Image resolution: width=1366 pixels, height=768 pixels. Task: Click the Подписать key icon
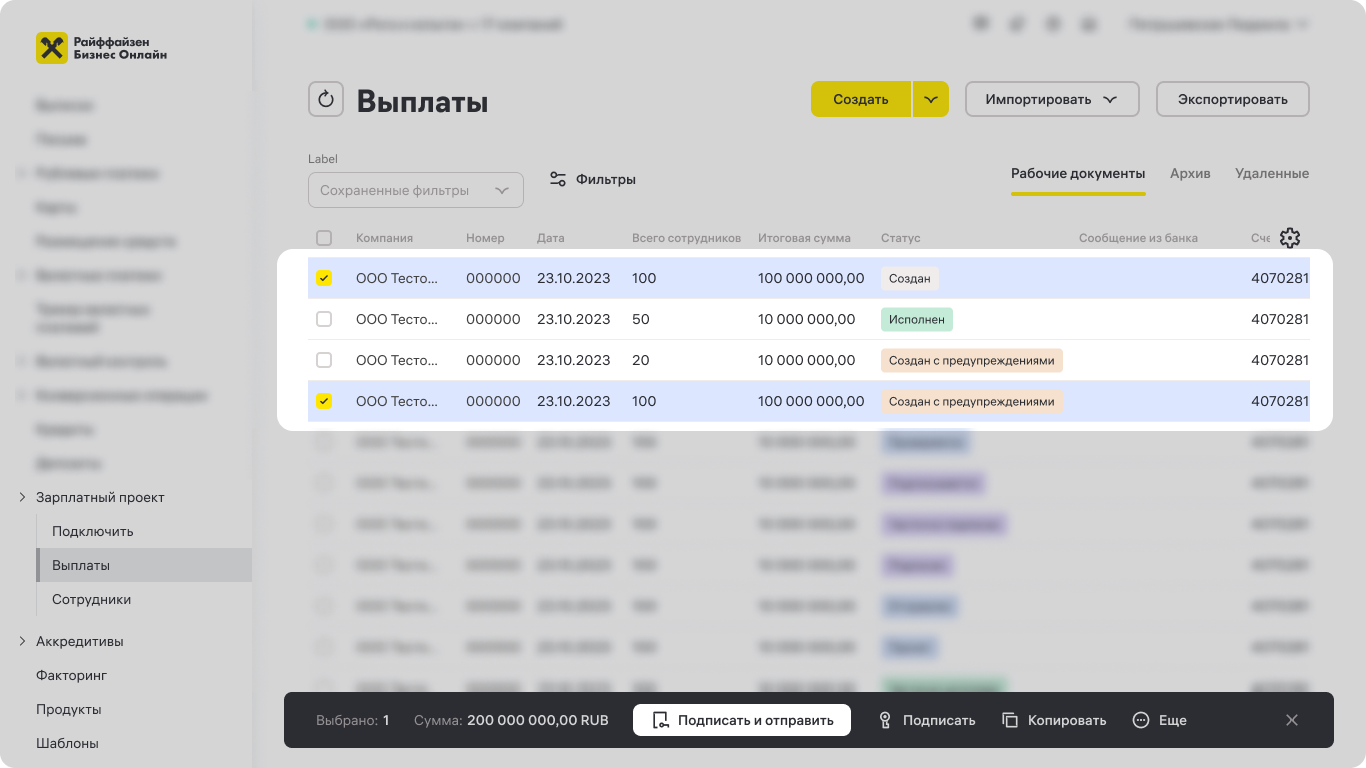(x=885, y=720)
